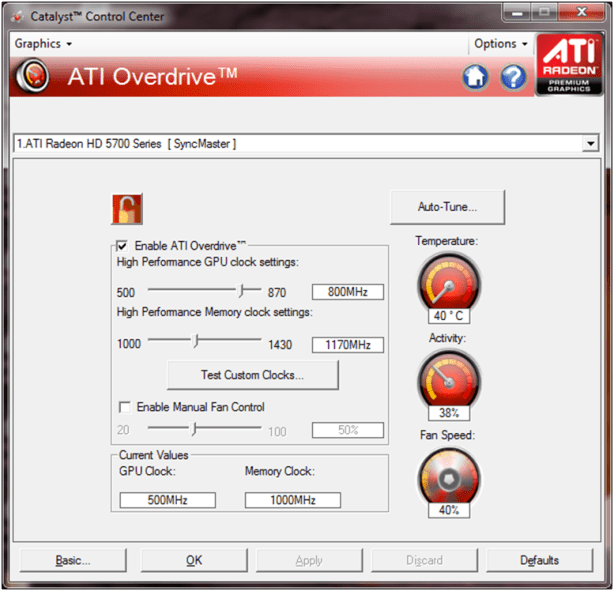
Task: Open the Options menu
Action: tap(501, 44)
